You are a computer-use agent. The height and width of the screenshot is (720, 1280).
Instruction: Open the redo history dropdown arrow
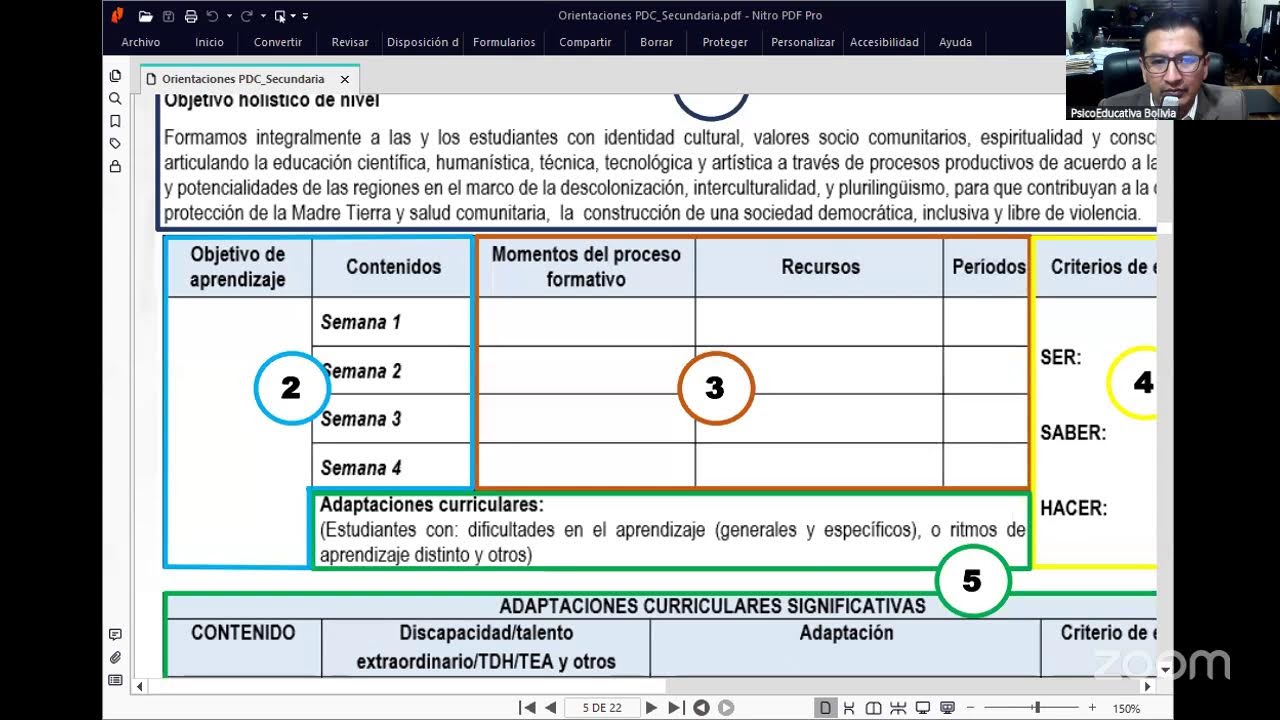point(263,16)
